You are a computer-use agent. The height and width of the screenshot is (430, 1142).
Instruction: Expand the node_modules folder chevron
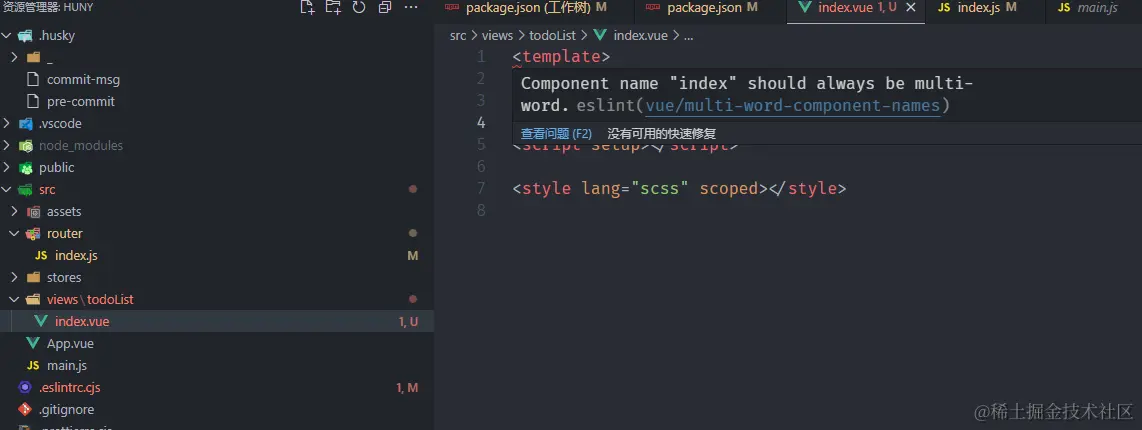pos(7,146)
